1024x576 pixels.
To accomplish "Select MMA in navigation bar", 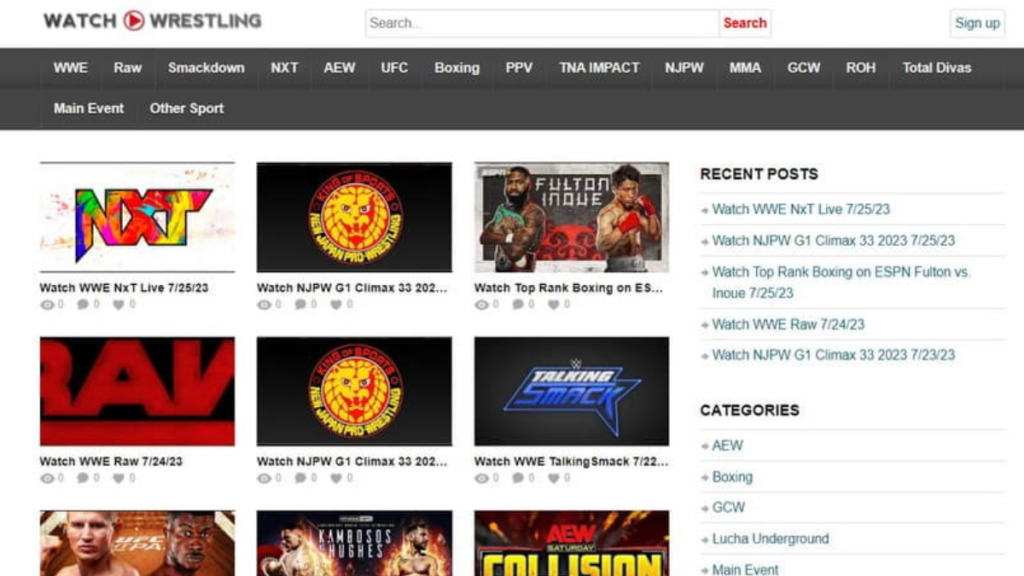I will [745, 68].
